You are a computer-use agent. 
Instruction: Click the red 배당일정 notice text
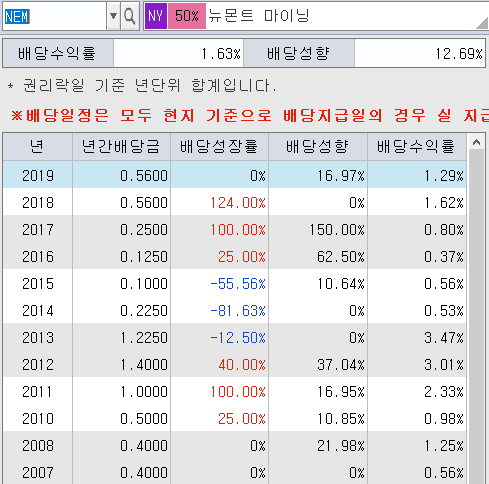[x=250, y=115]
